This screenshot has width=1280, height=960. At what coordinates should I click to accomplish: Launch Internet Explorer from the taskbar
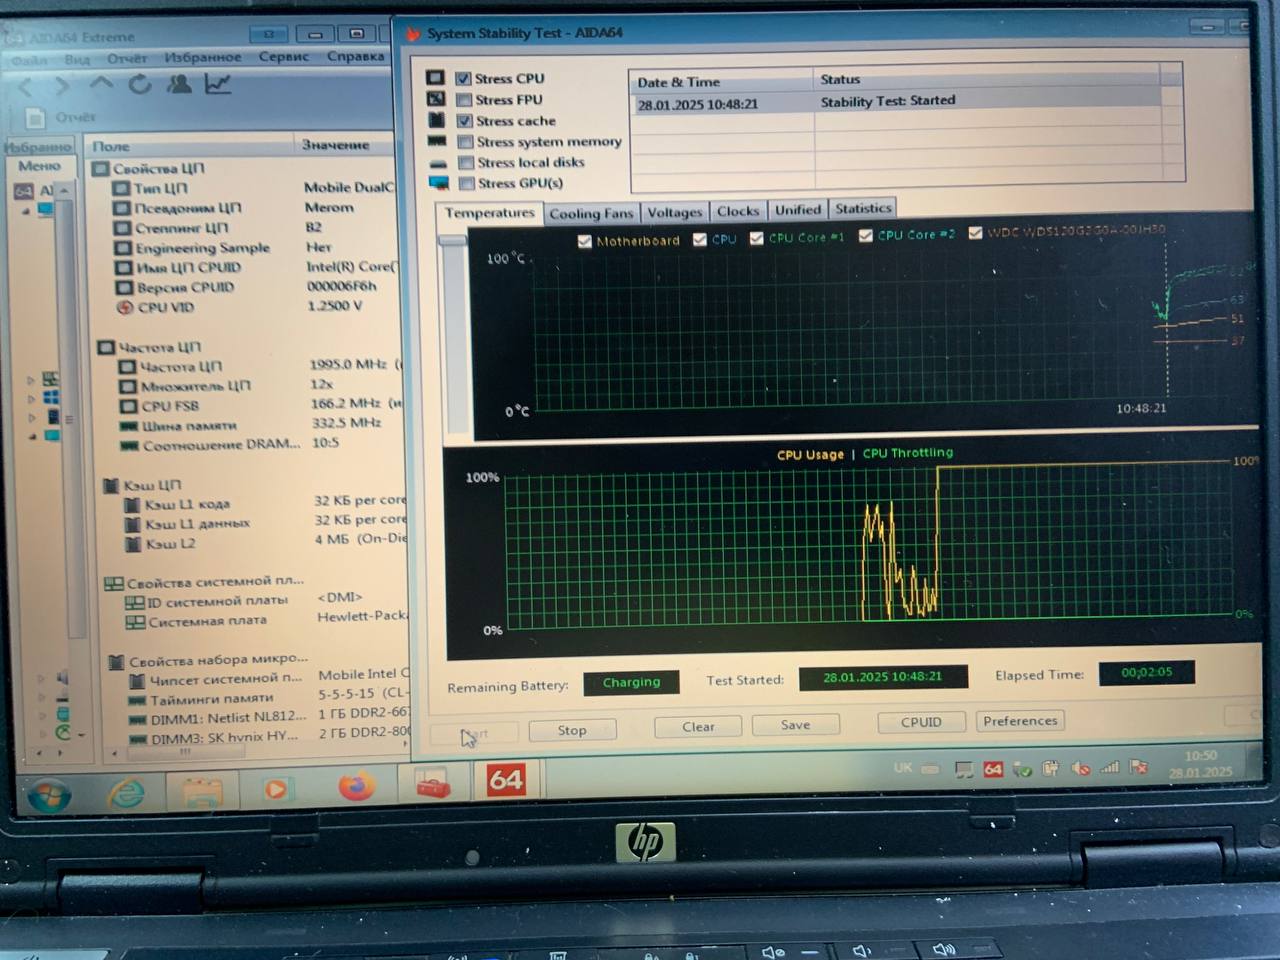point(126,793)
